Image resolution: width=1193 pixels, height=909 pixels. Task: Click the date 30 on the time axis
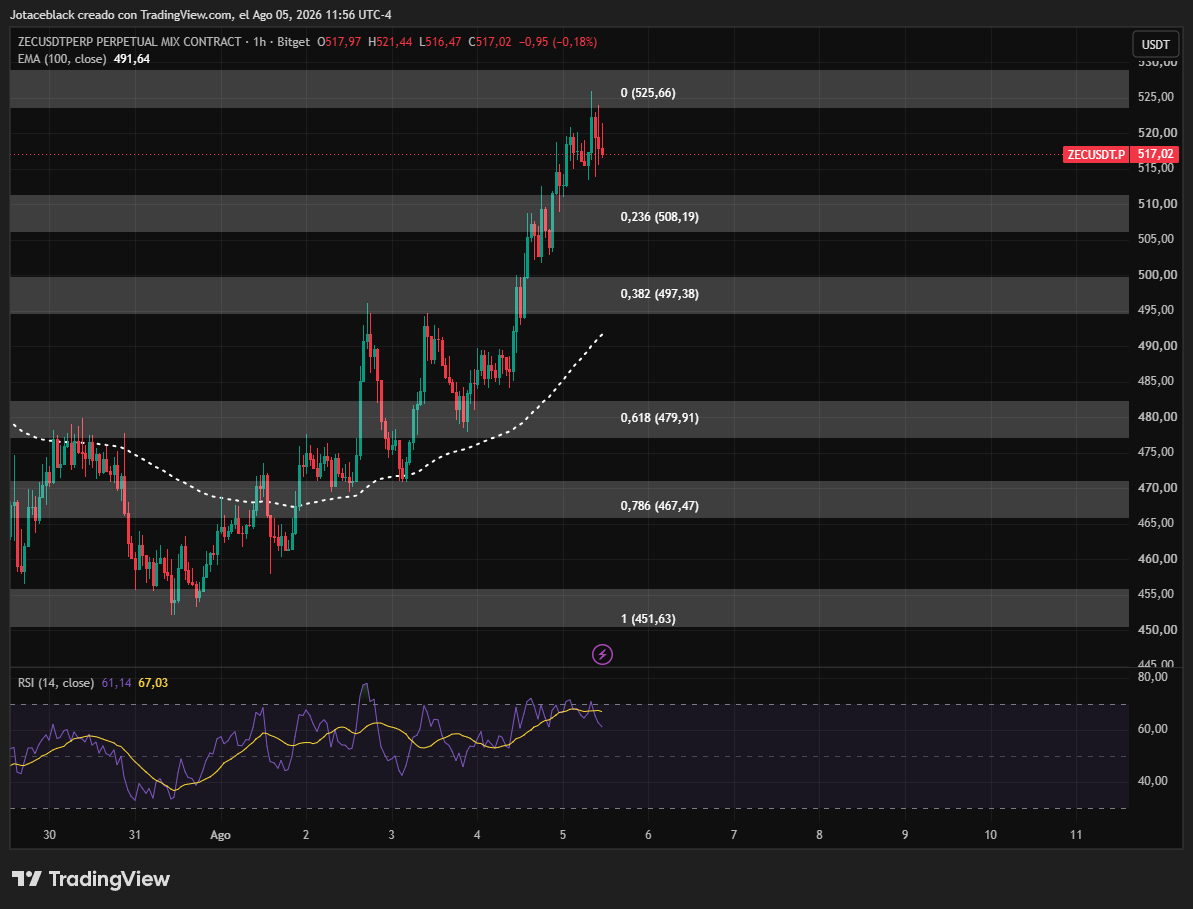tap(49, 835)
